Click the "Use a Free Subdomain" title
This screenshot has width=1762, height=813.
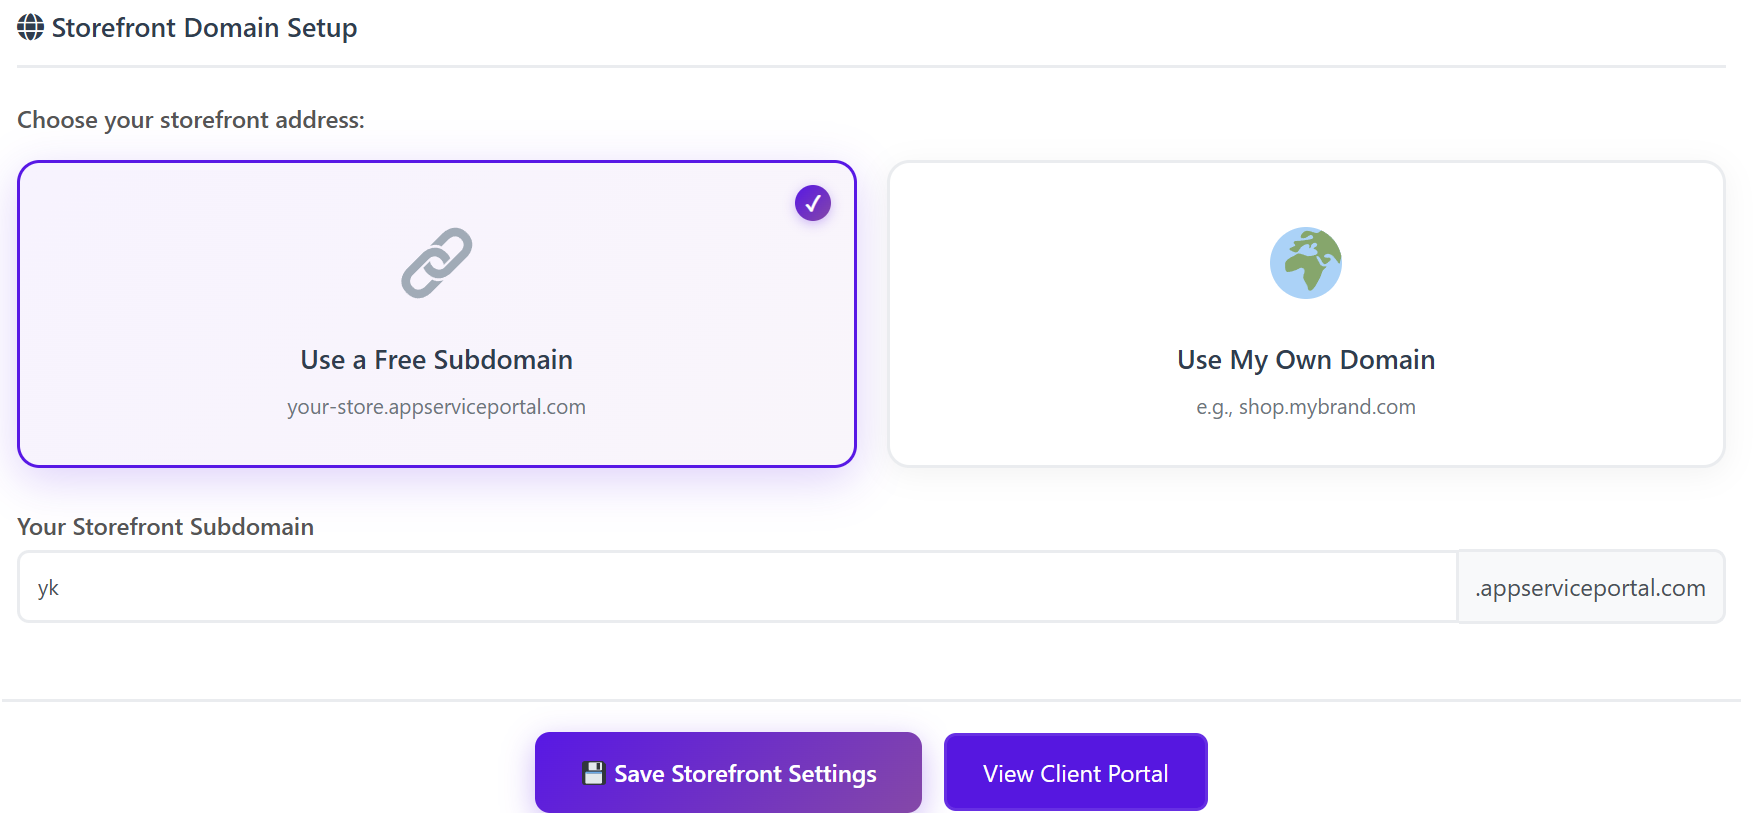437,360
